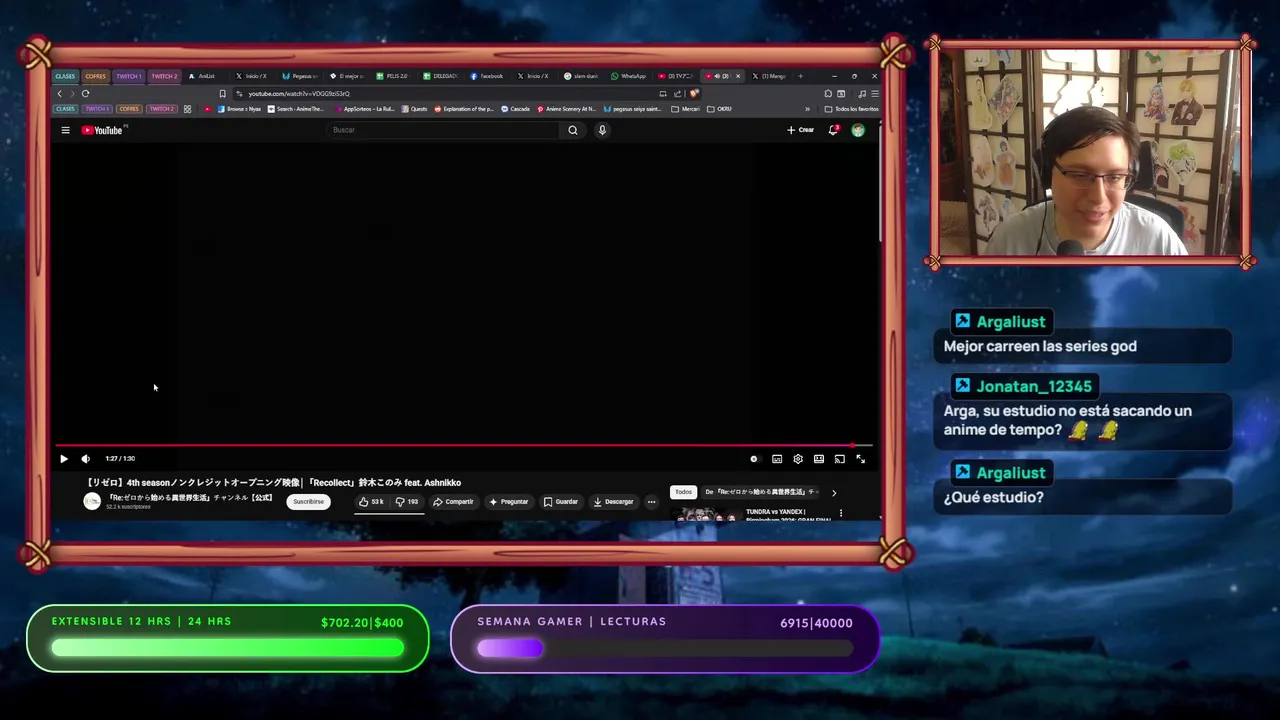
Task: Open the Browse :: Nyaa bookmark
Action: click(x=238, y=109)
